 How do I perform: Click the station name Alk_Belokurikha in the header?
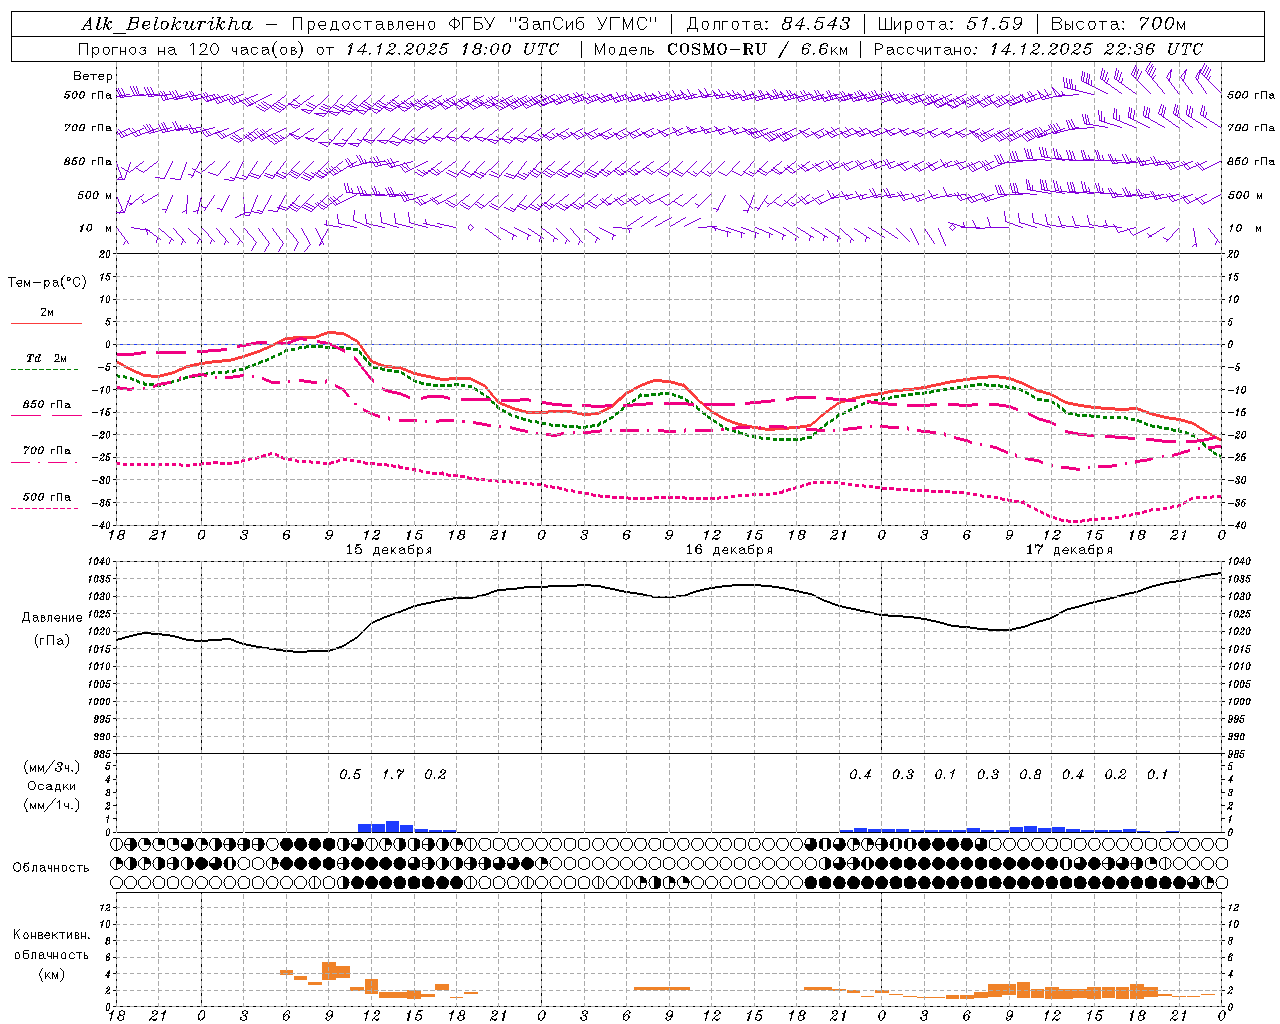pos(167,24)
